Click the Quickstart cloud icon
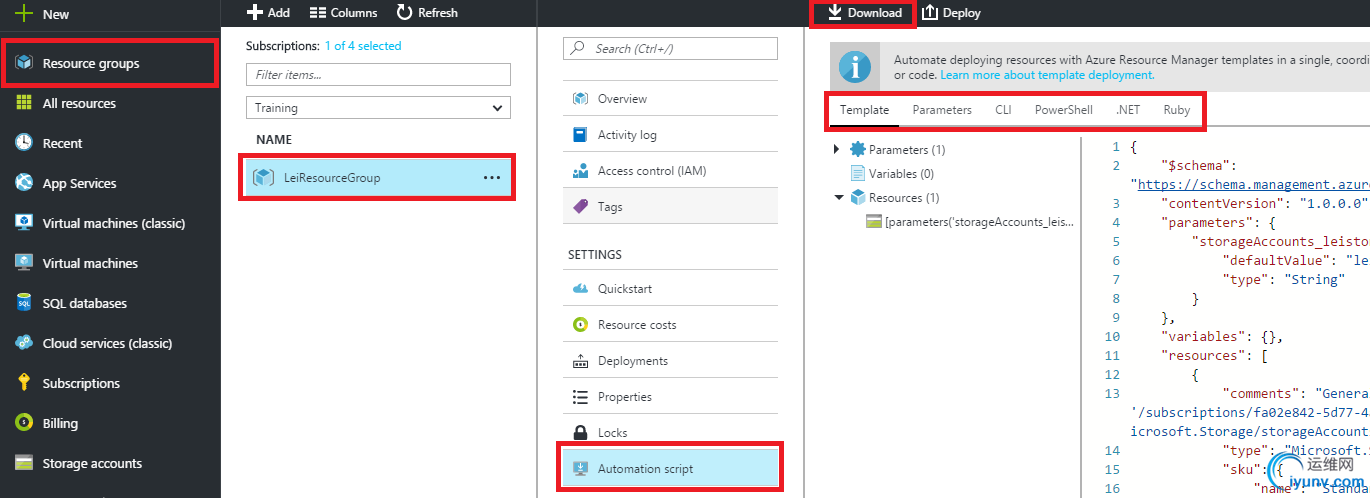The height and width of the screenshot is (498, 1370). (580, 289)
